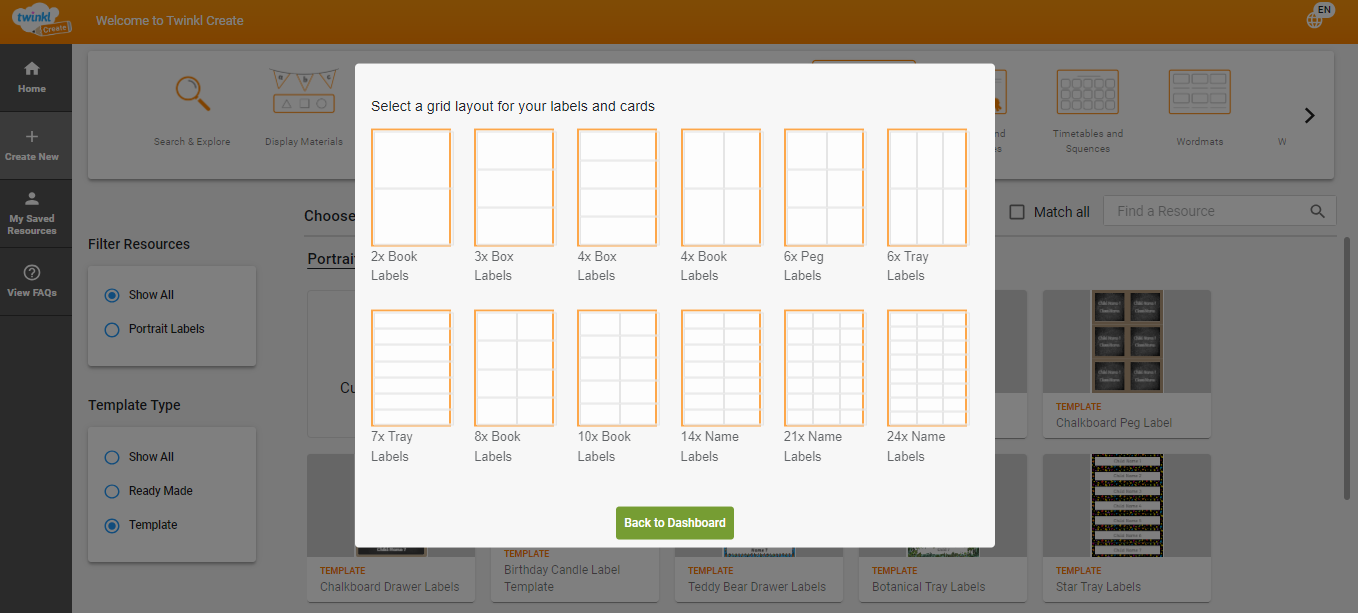Click the Create New sidebar button
1358x613 pixels.
[32, 145]
